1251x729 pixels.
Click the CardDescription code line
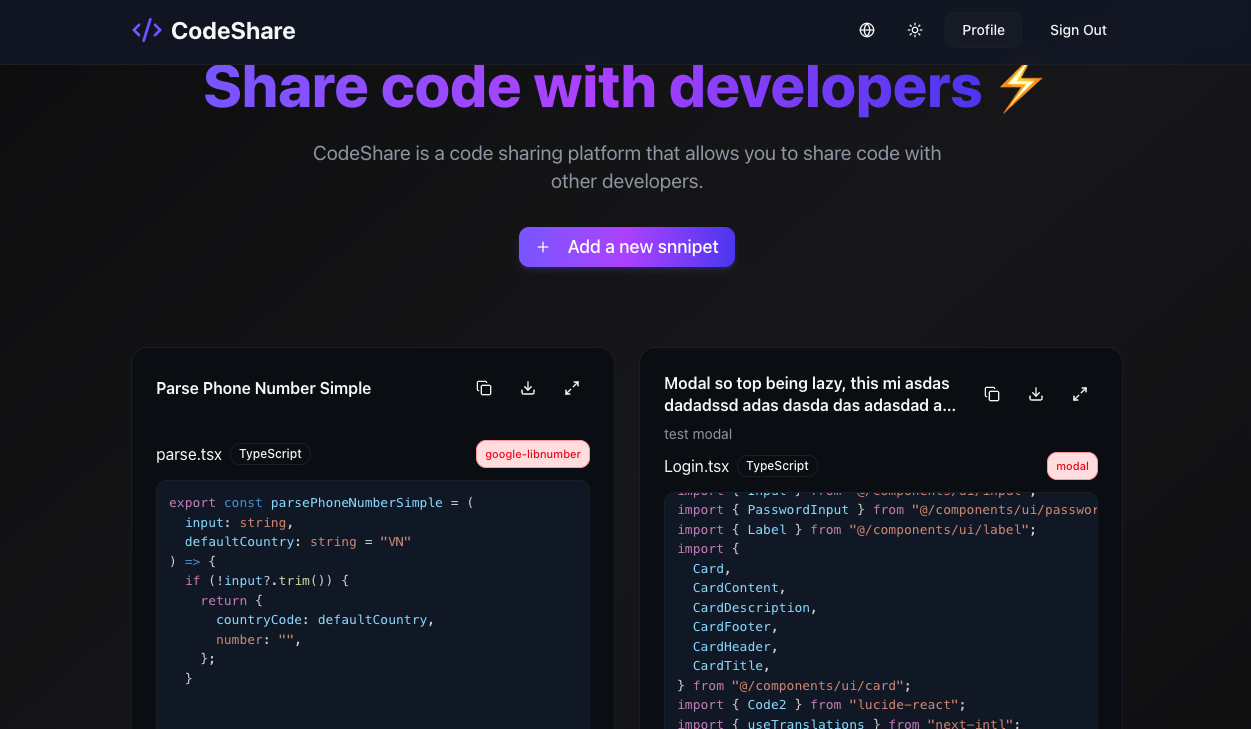(755, 608)
